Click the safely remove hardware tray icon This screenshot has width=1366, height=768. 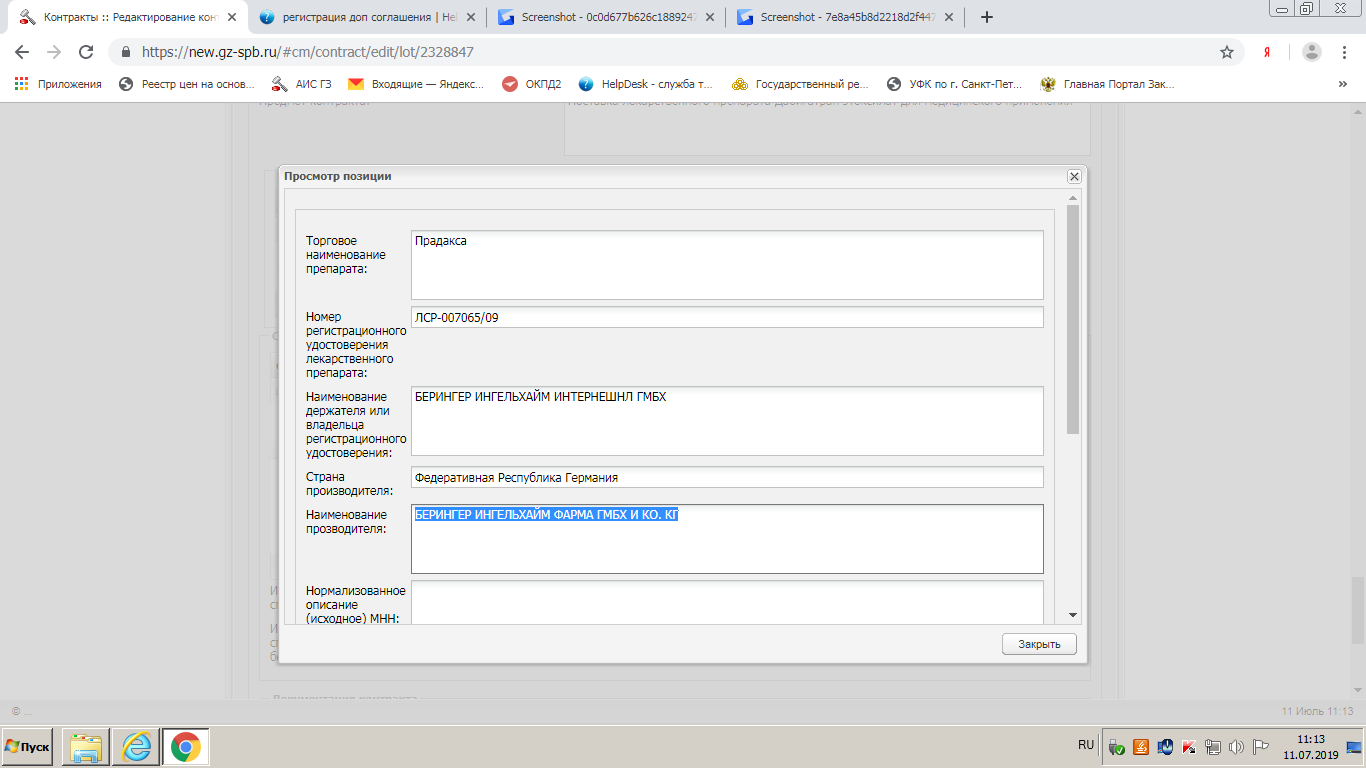coord(1118,747)
